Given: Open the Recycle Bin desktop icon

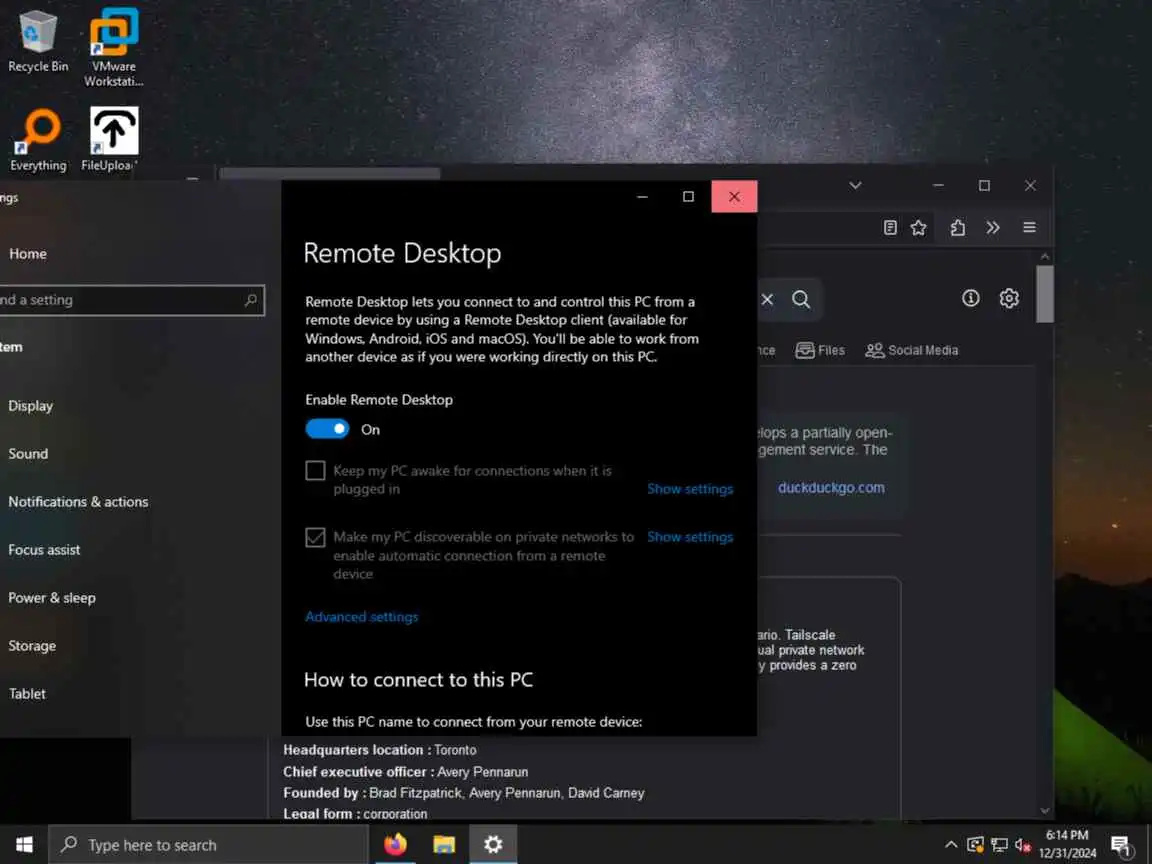Looking at the screenshot, I should coord(37,41).
